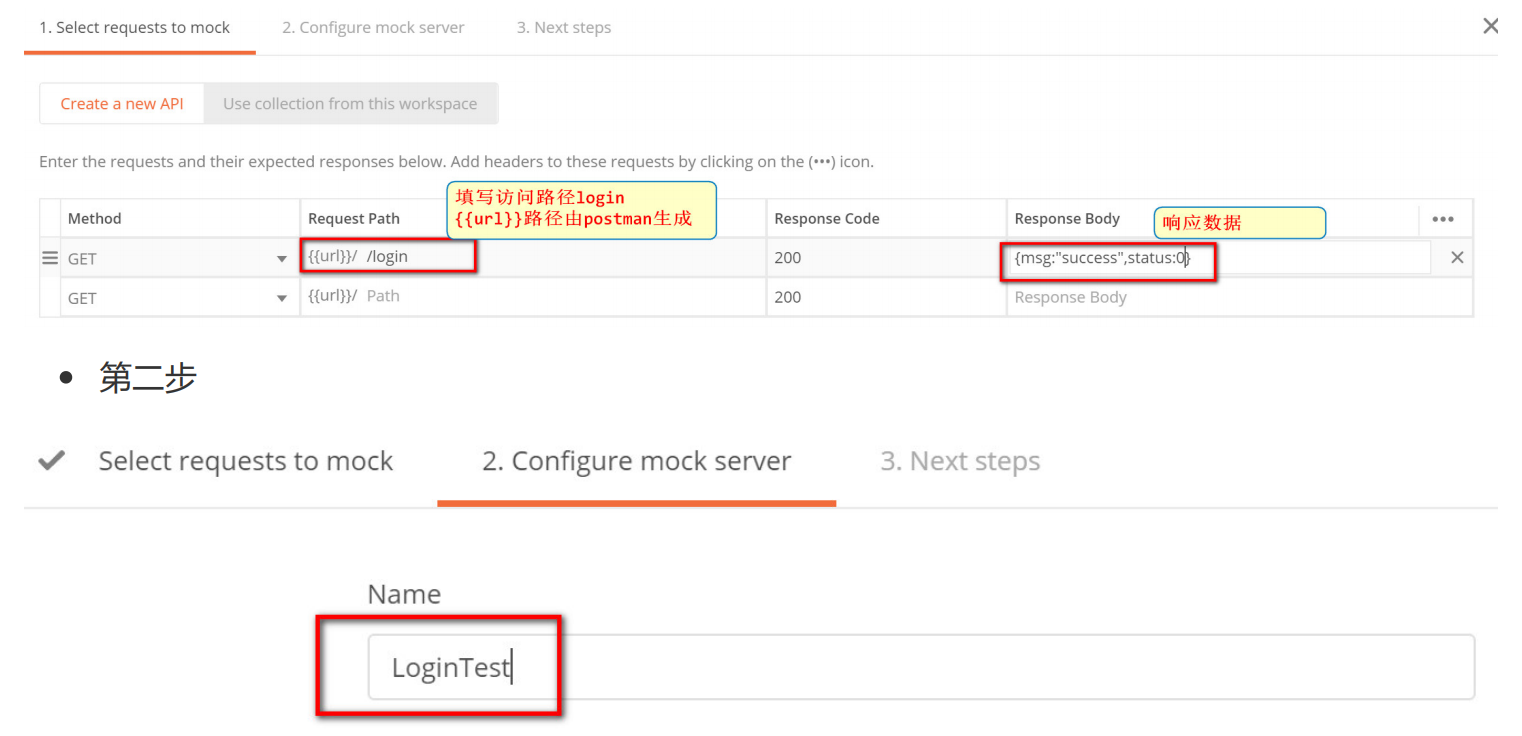Select large '2. Configure mock server' step
The height and width of the screenshot is (736, 1522).
637,461
